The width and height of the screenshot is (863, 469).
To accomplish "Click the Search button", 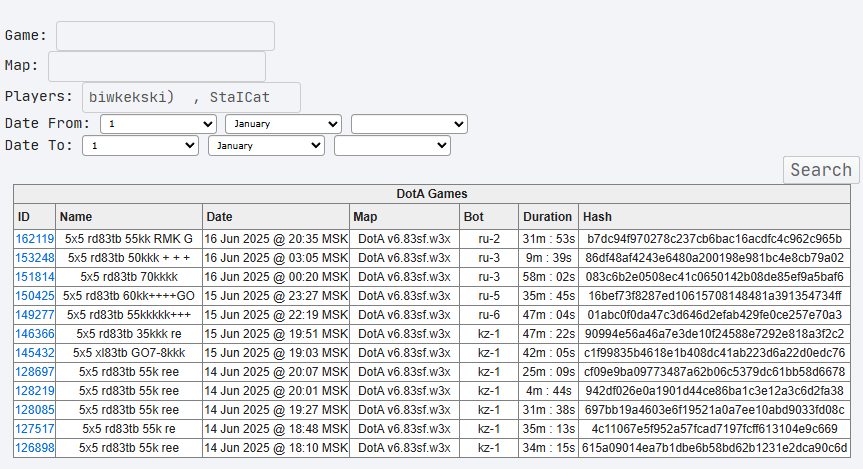I will (821, 170).
